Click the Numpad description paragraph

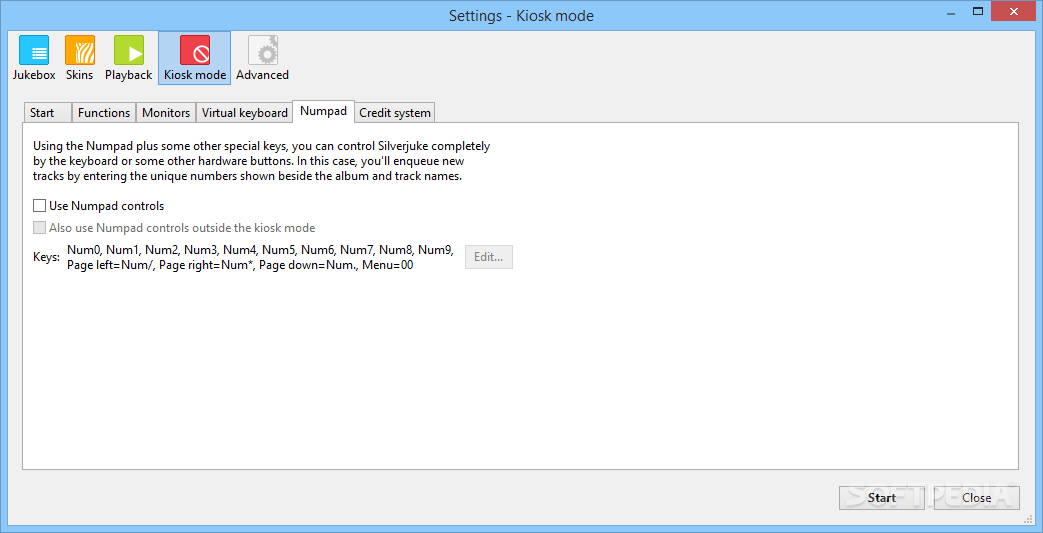(x=261, y=161)
